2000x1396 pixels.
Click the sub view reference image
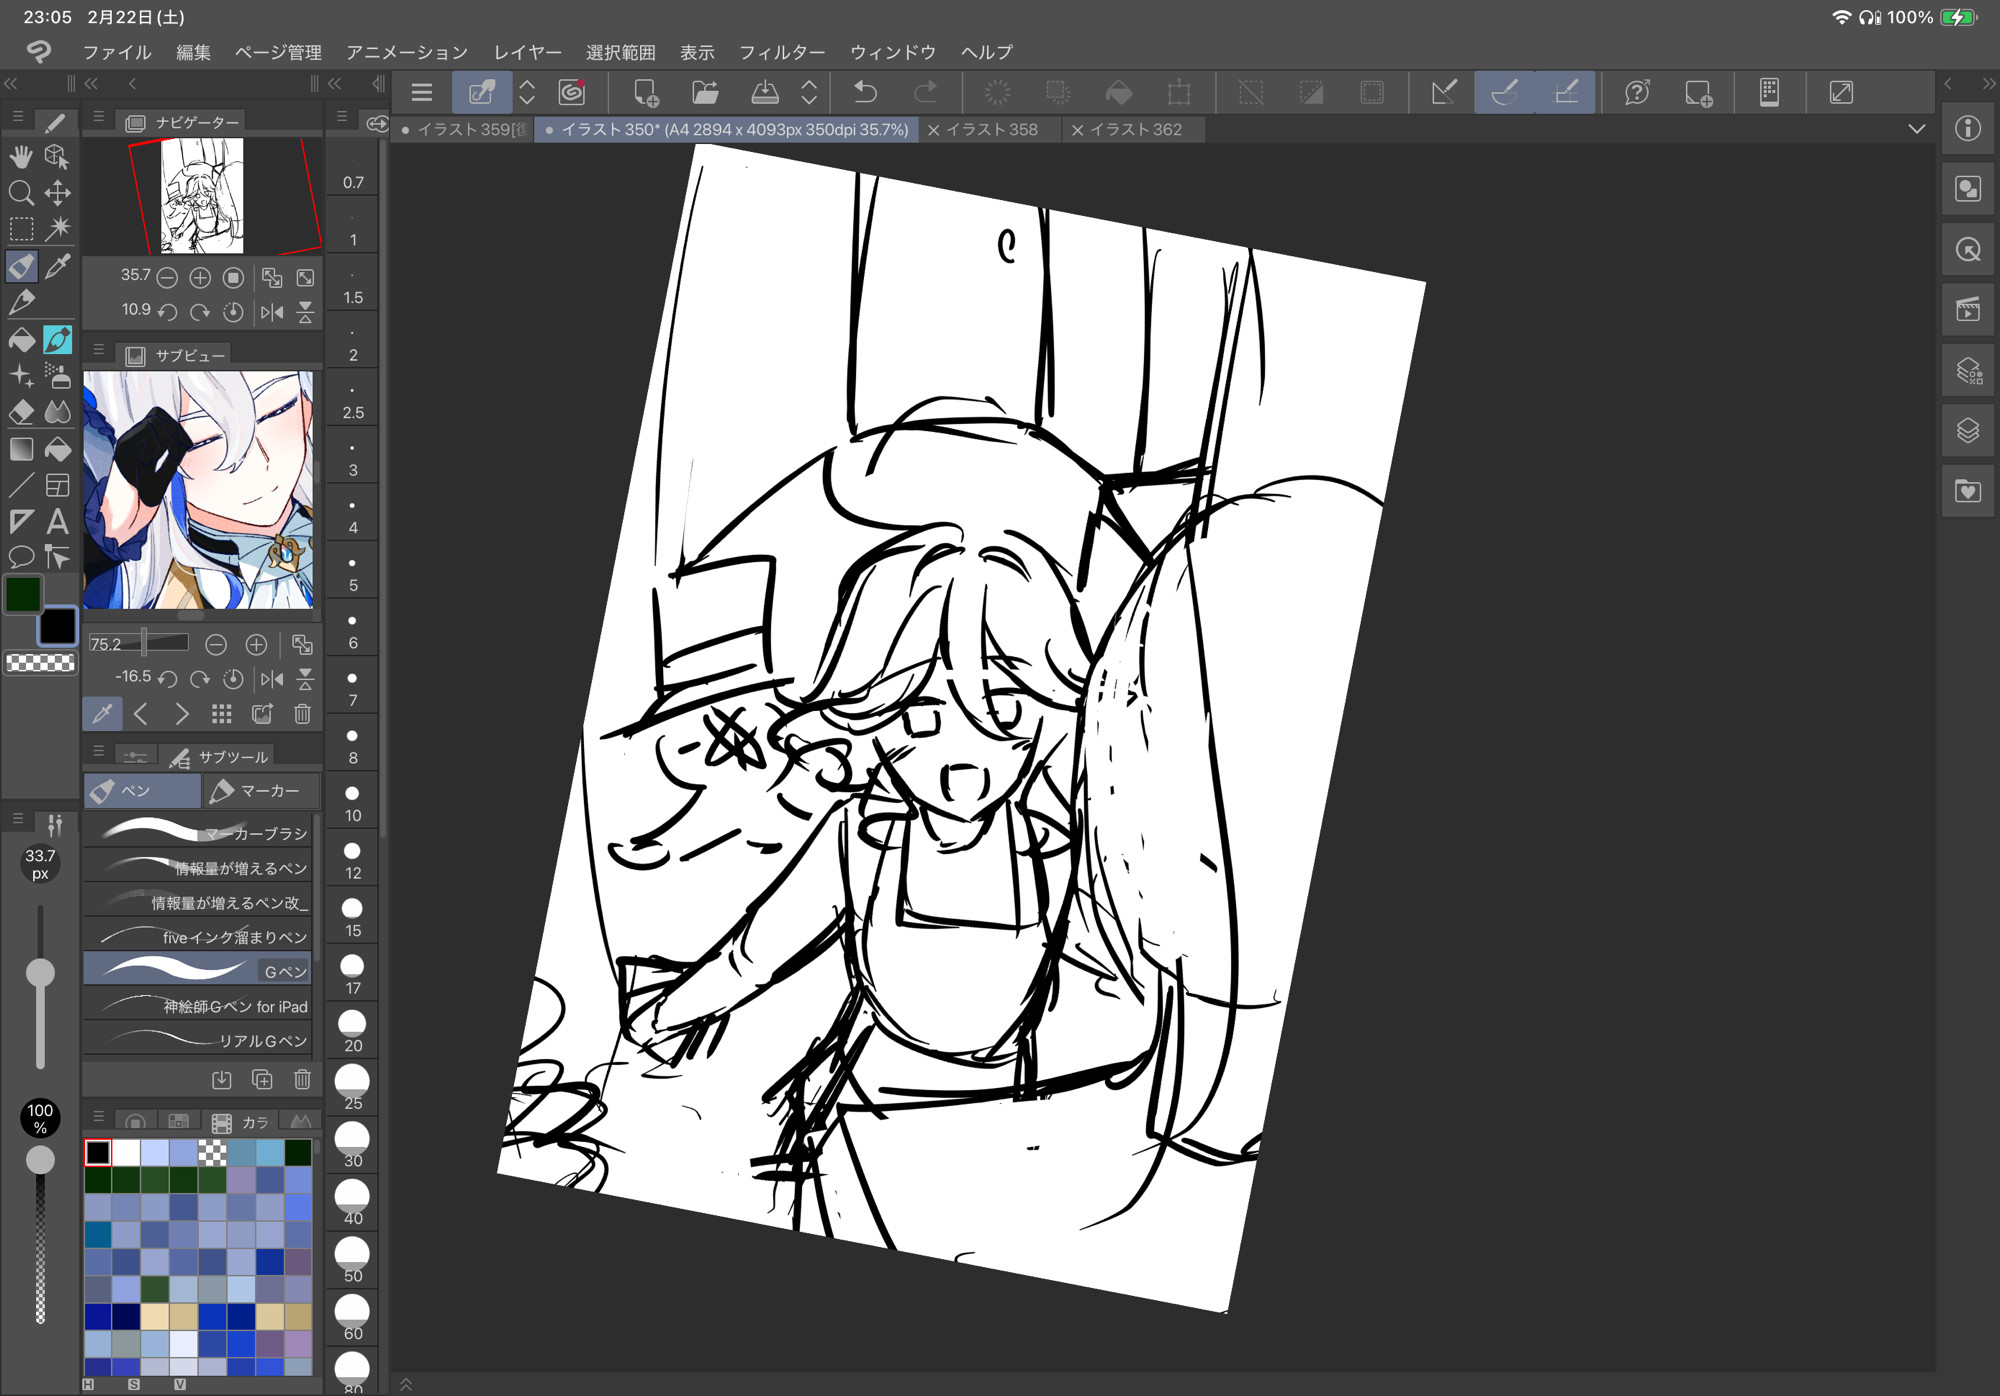click(198, 490)
